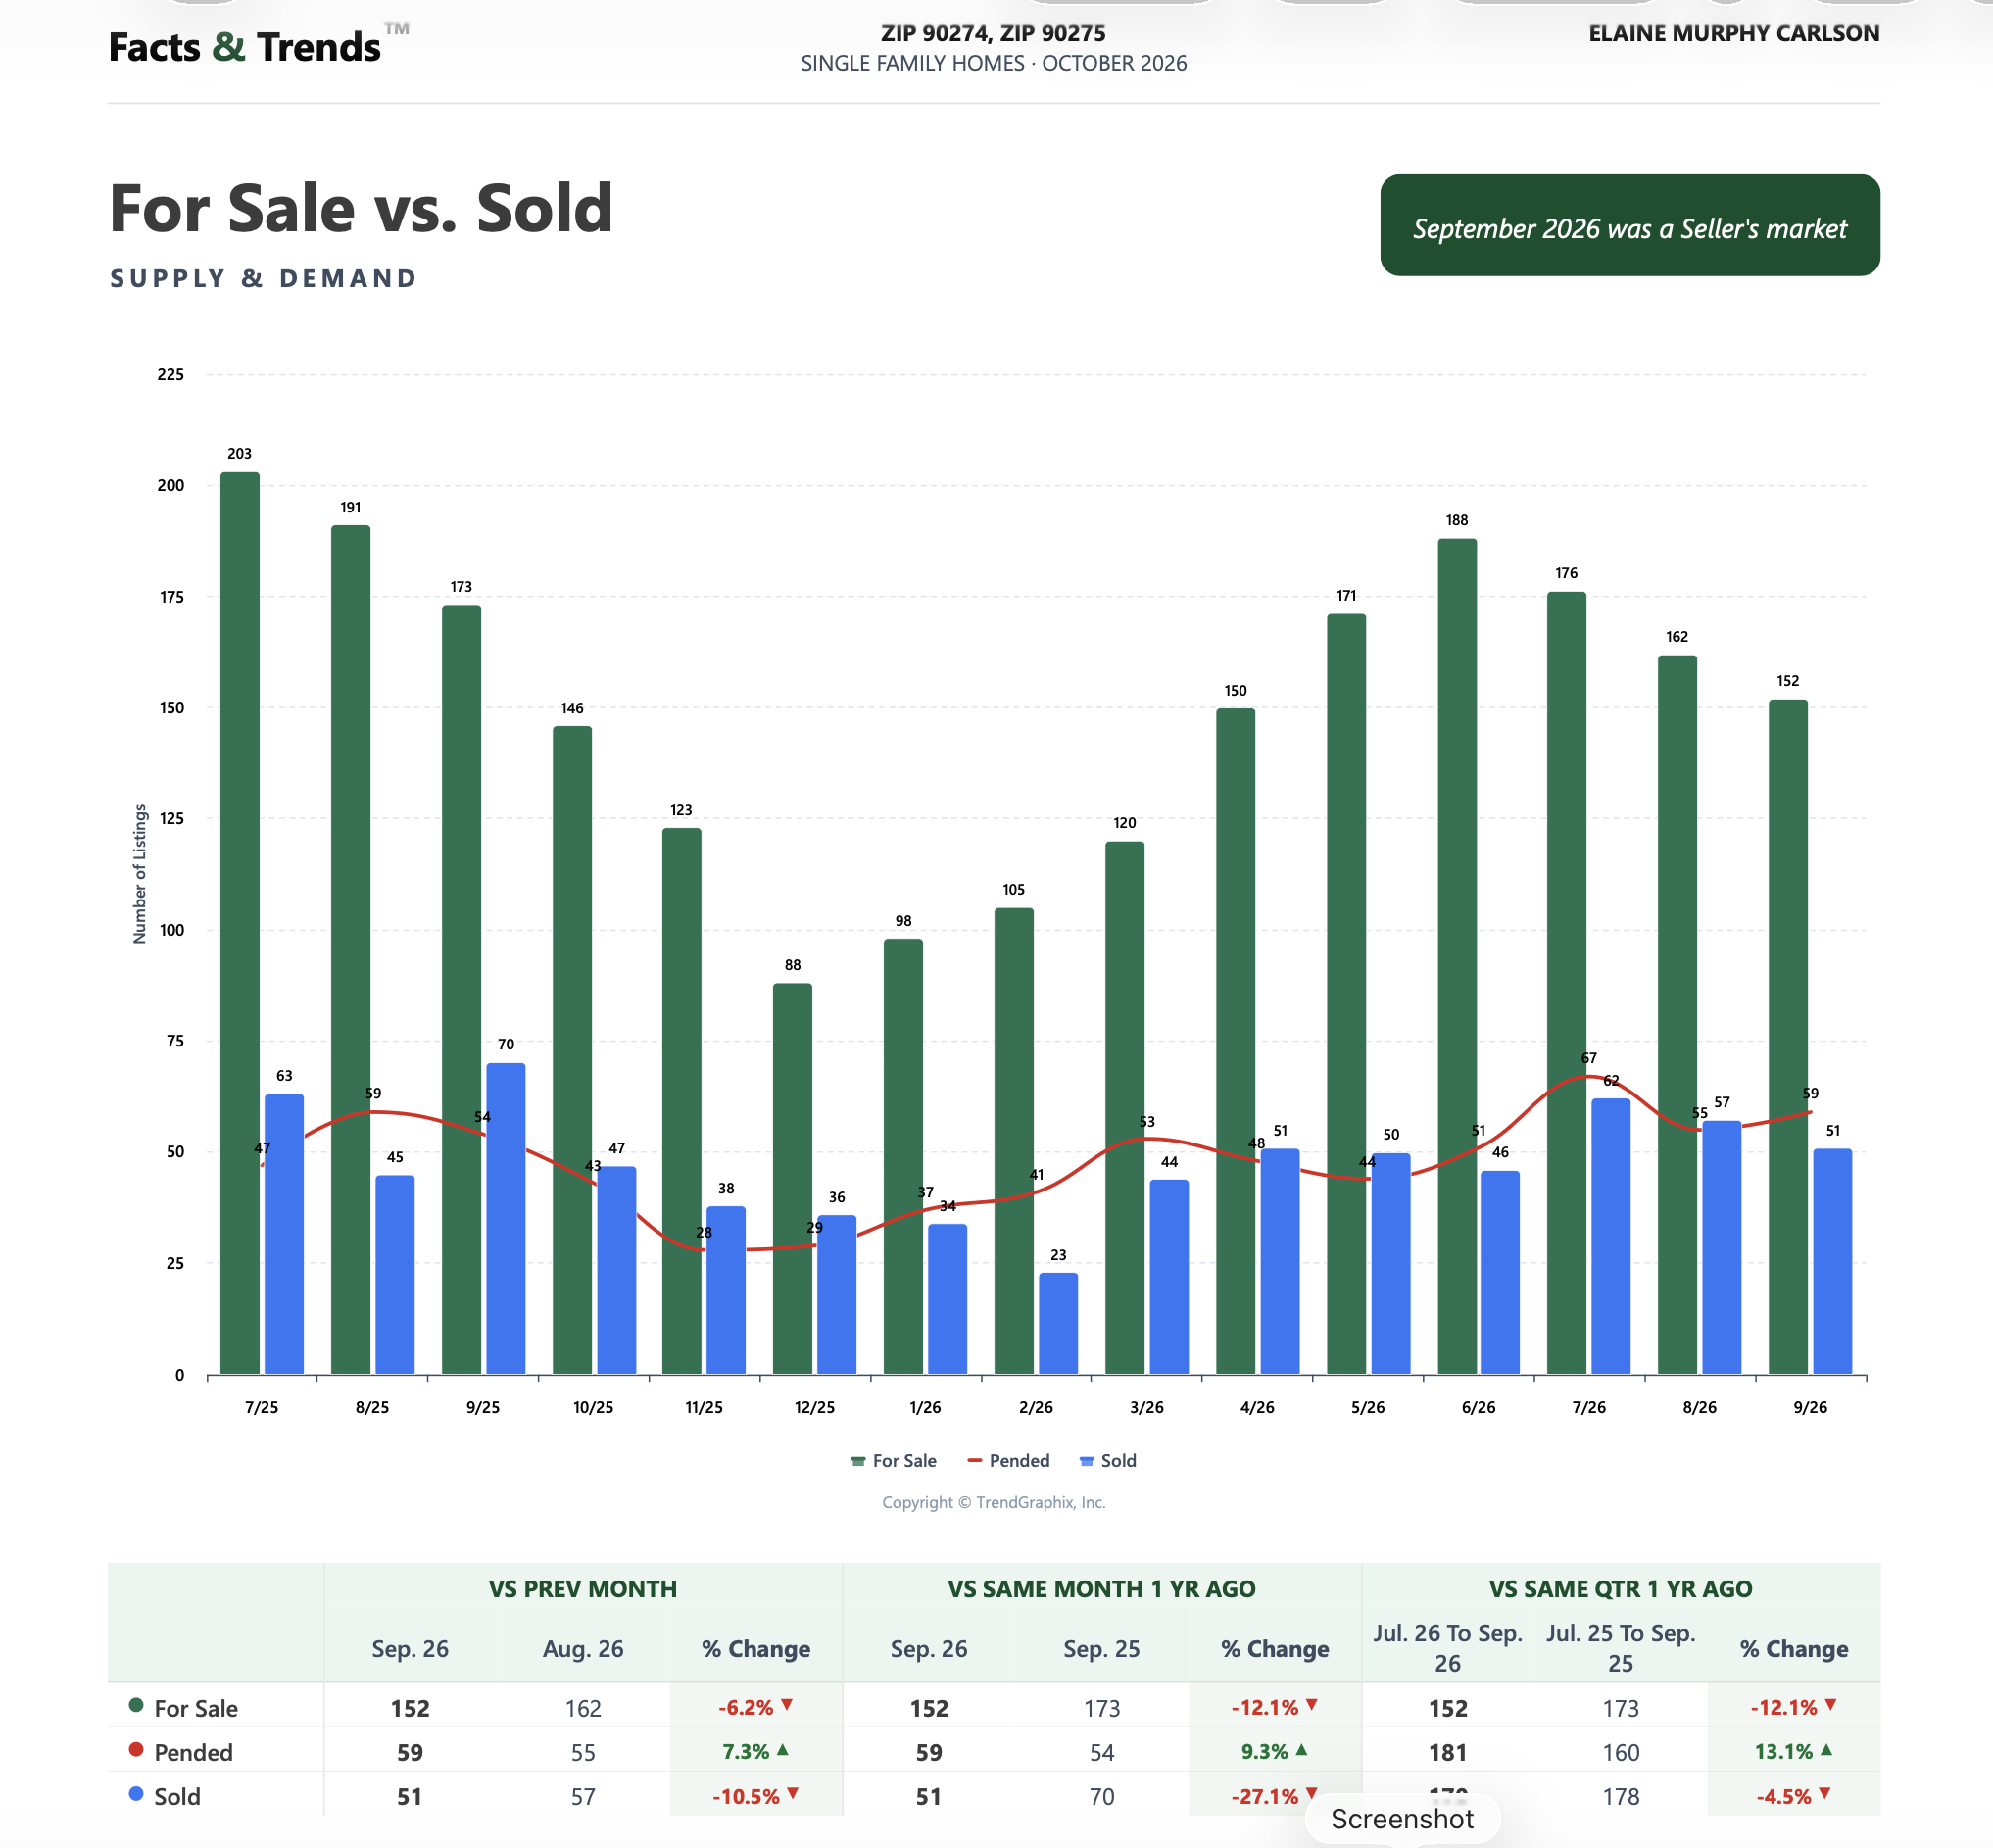The width and height of the screenshot is (1993, 1848).
Task: Click the 7/25 For Sale bar labeled 203
Action: pyautogui.click(x=240, y=923)
